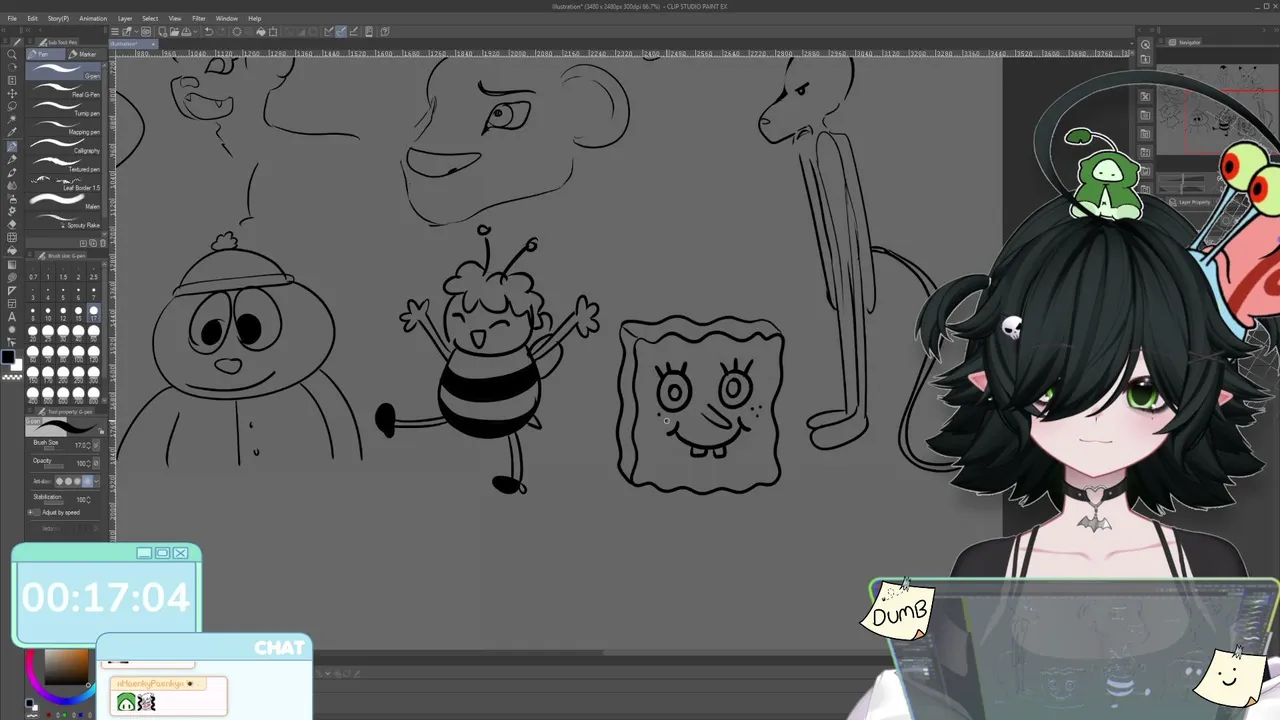Toggle Snap to Grid in command bar

(352, 31)
